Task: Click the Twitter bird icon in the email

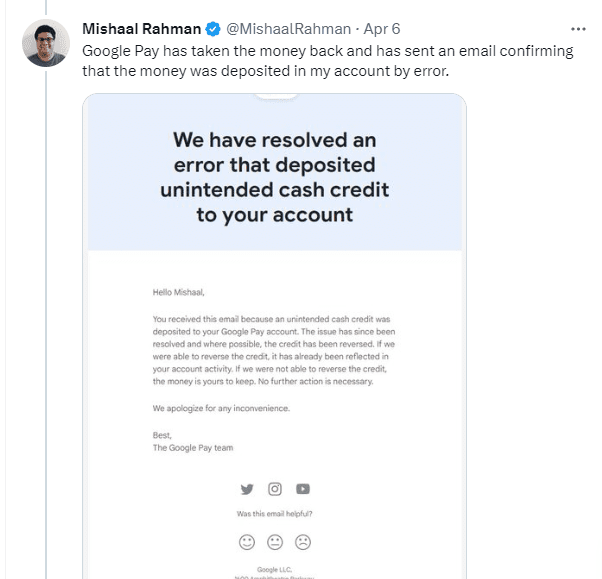Action: coord(247,489)
